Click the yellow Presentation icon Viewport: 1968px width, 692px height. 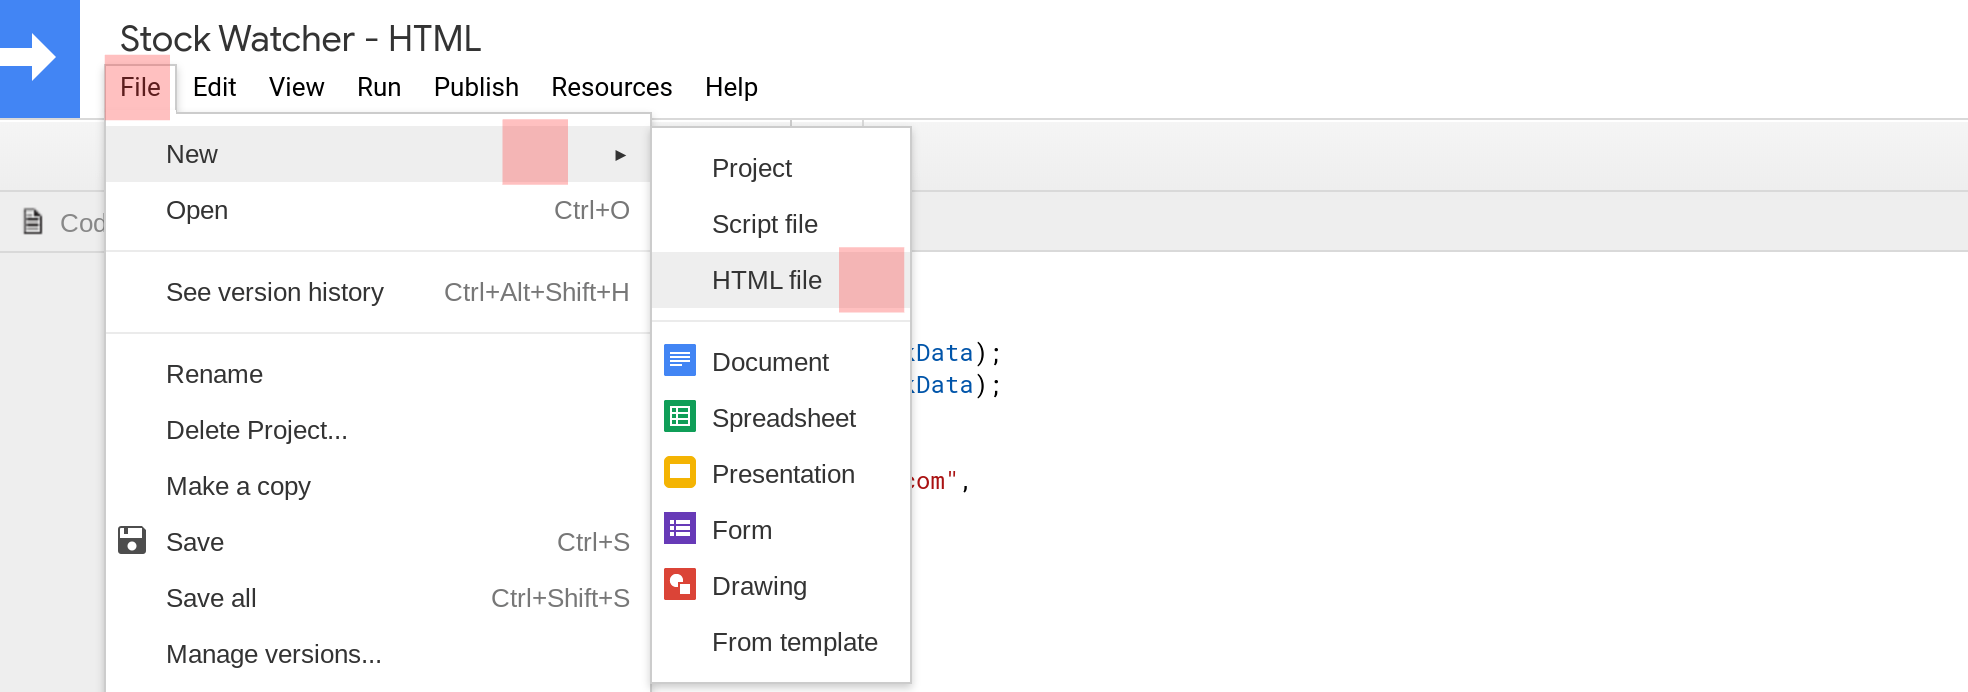coord(680,472)
